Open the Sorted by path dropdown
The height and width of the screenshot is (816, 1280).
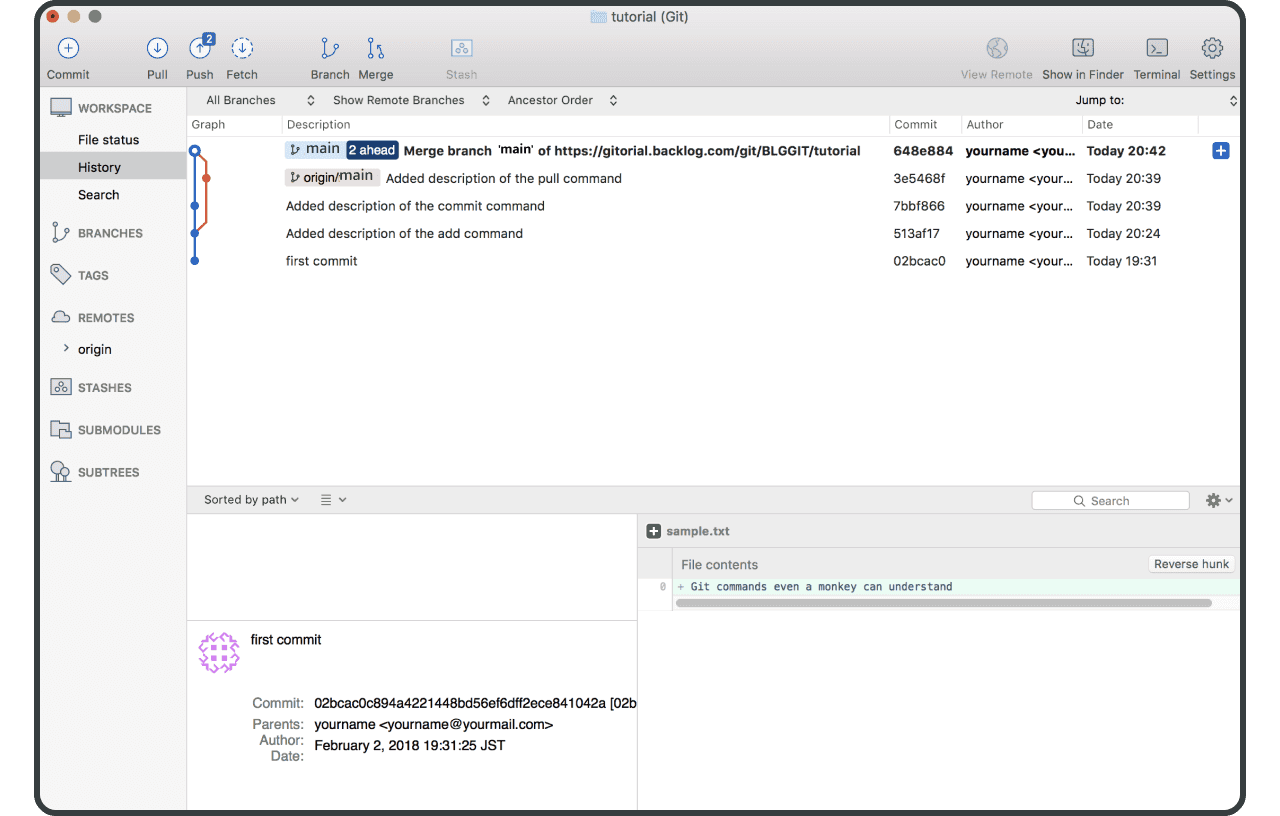[x=252, y=500]
